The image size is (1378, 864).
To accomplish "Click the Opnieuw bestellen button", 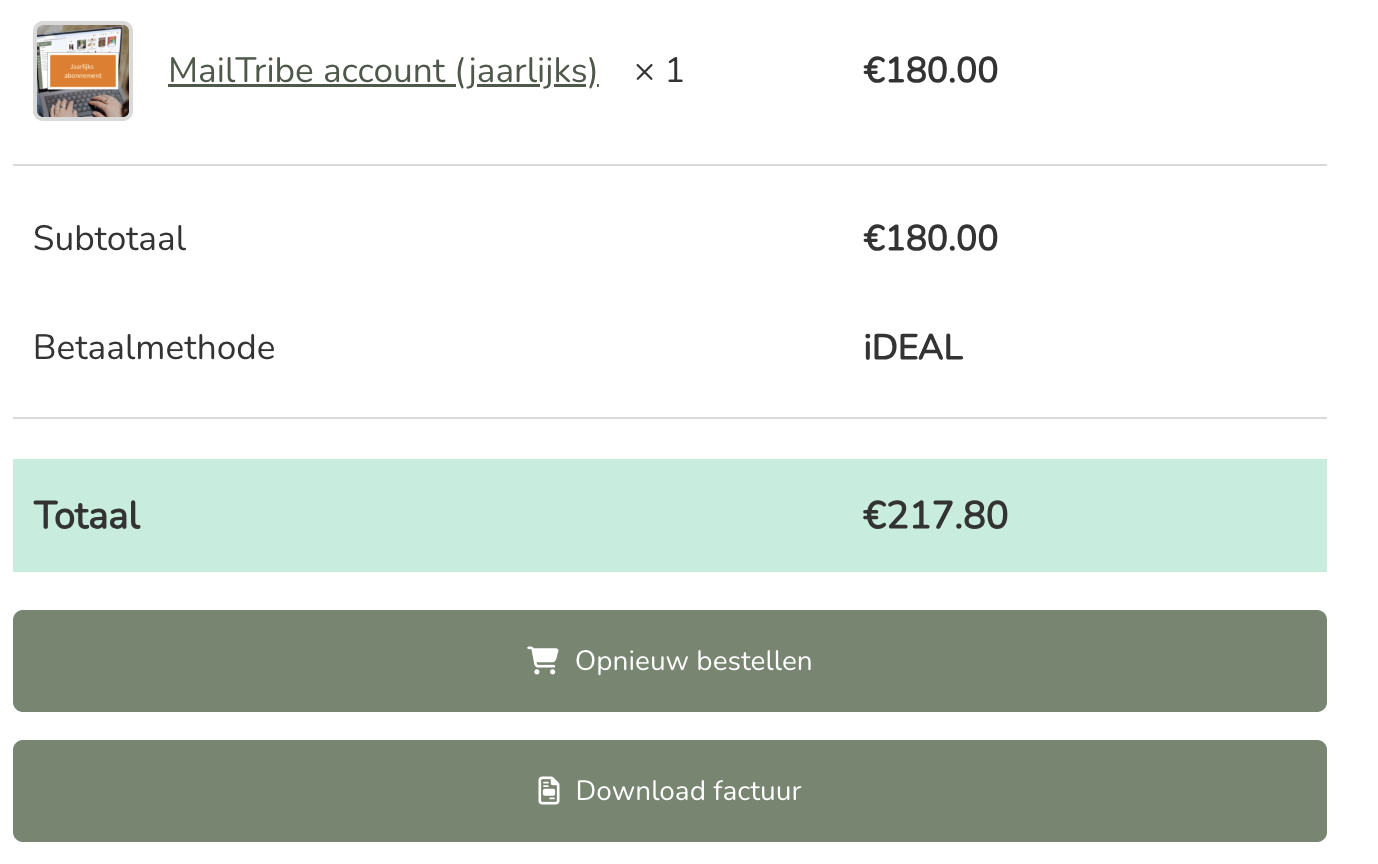I will [669, 660].
